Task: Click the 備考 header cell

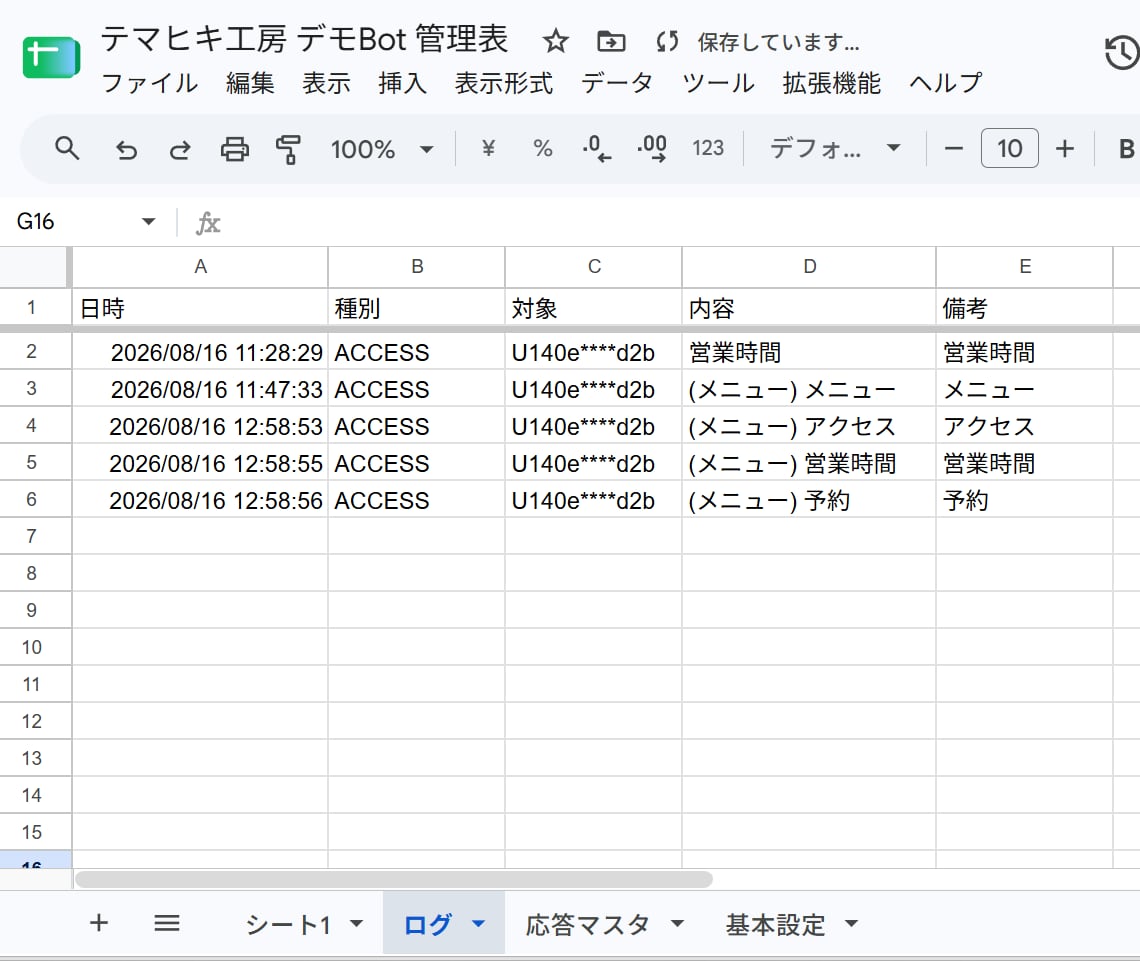Action: [1025, 308]
